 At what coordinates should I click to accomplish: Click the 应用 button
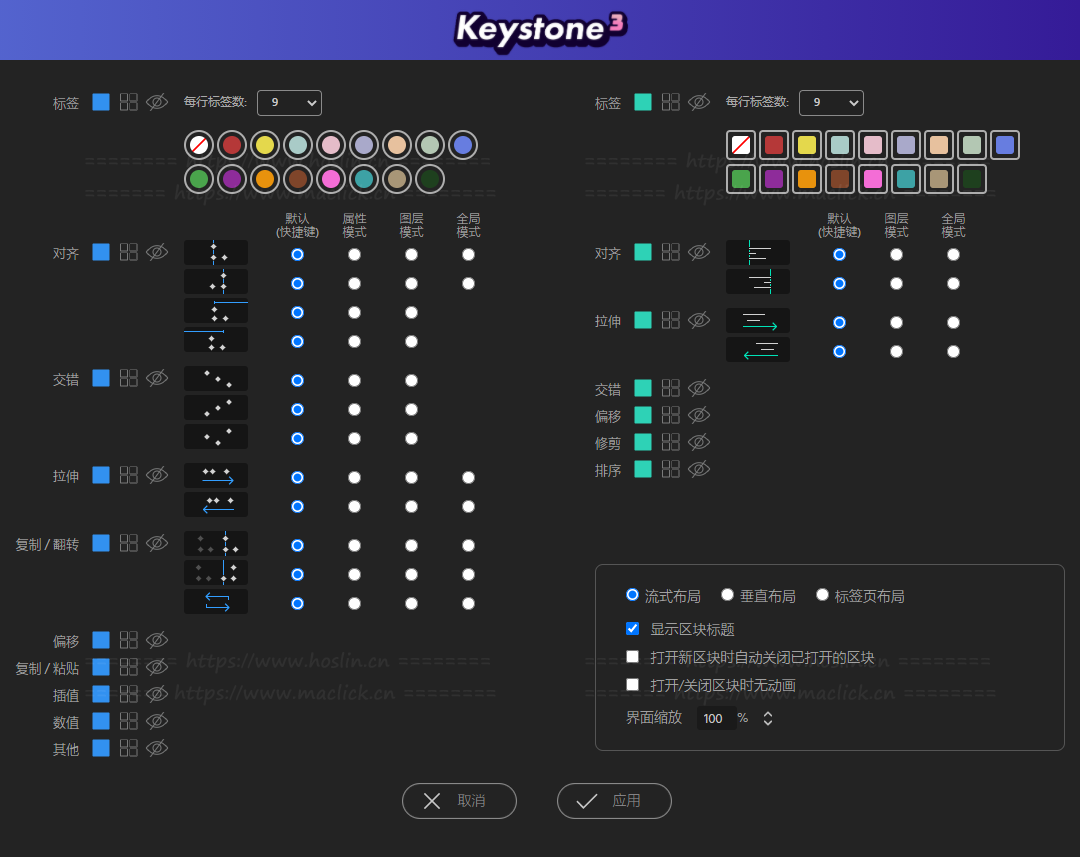click(614, 801)
